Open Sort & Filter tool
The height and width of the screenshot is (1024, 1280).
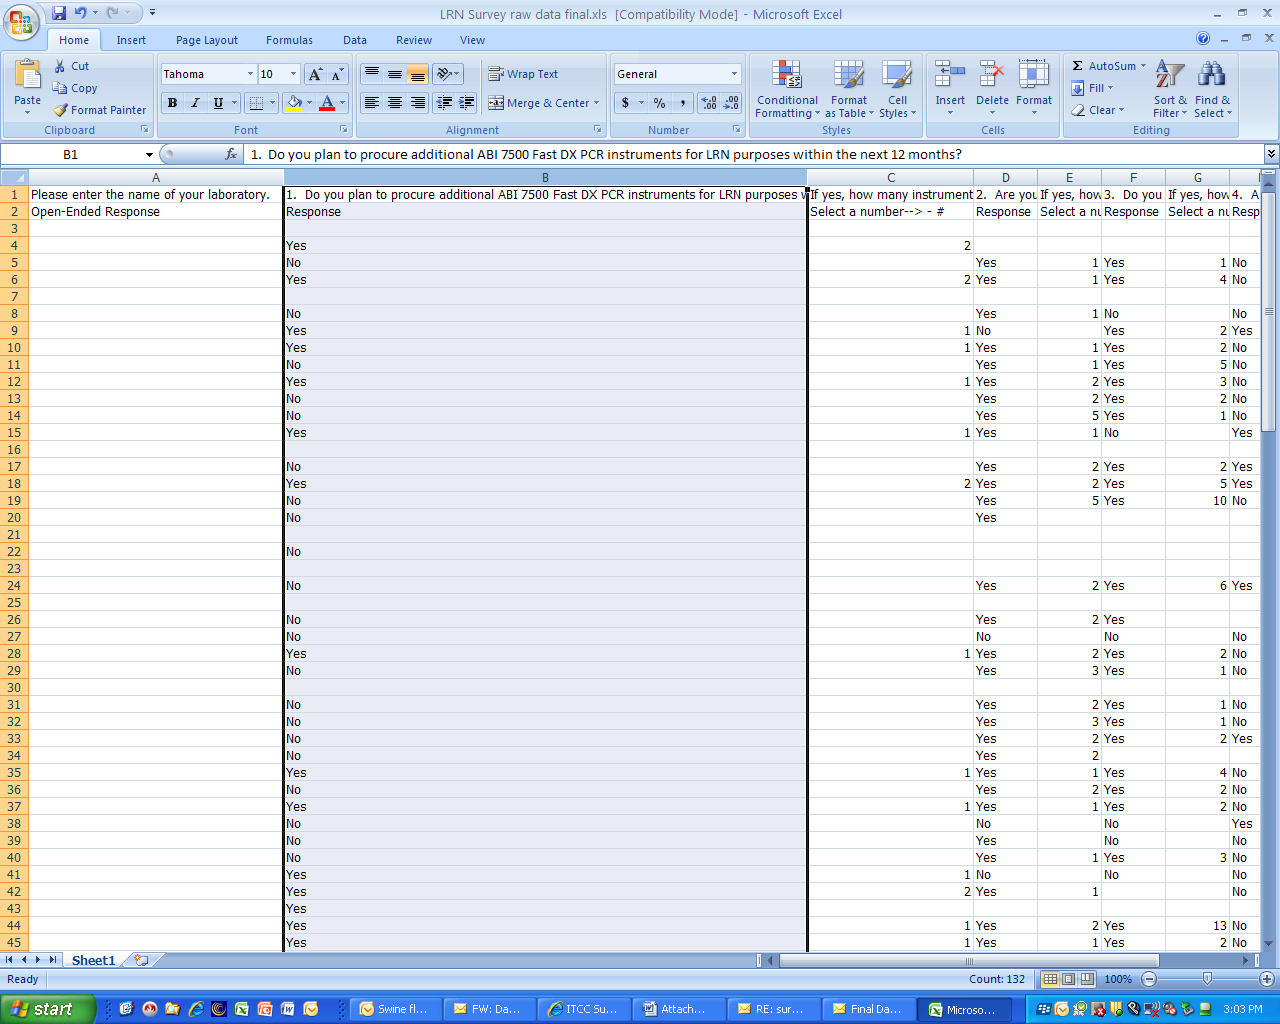tap(1169, 76)
